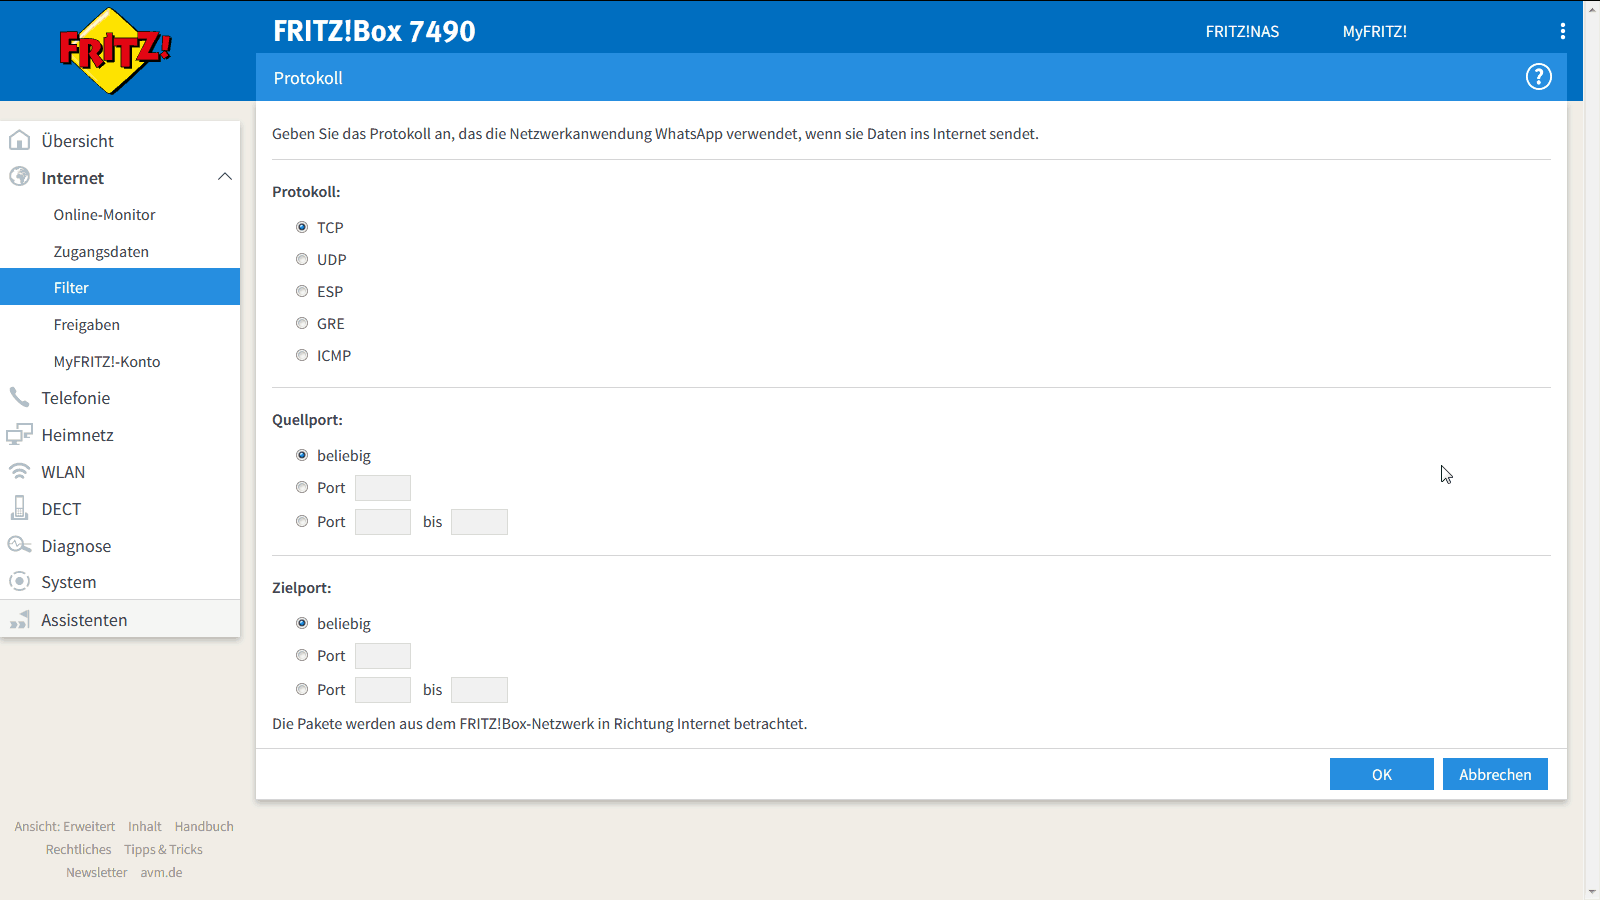
Task: Open the Filter submenu item
Action: point(120,287)
